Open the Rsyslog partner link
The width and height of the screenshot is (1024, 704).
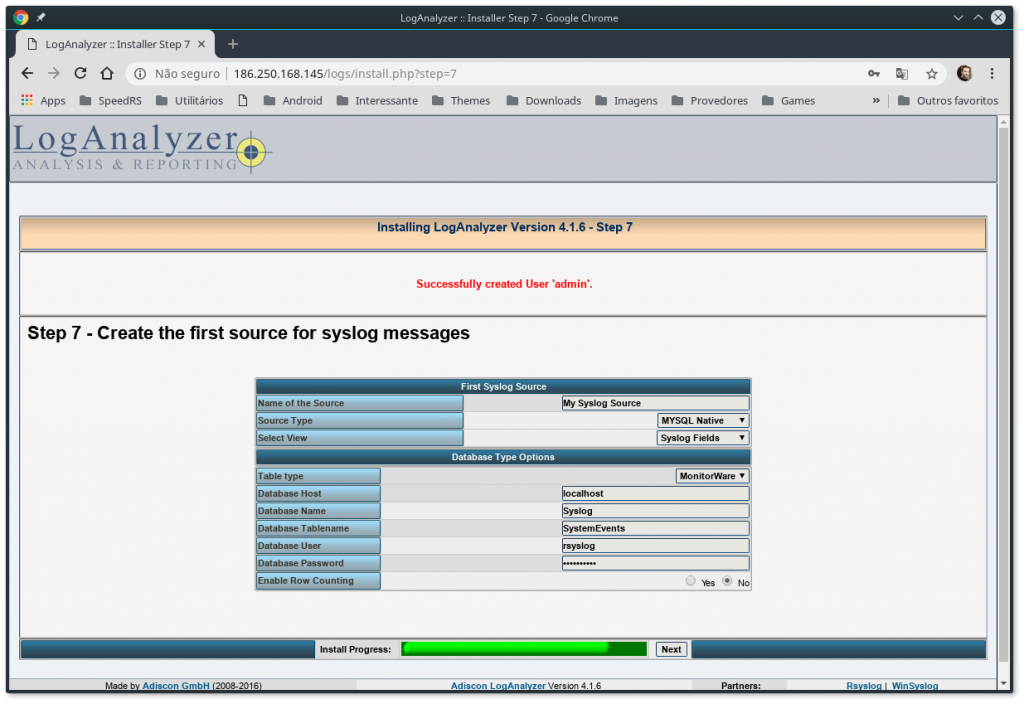coord(864,685)
